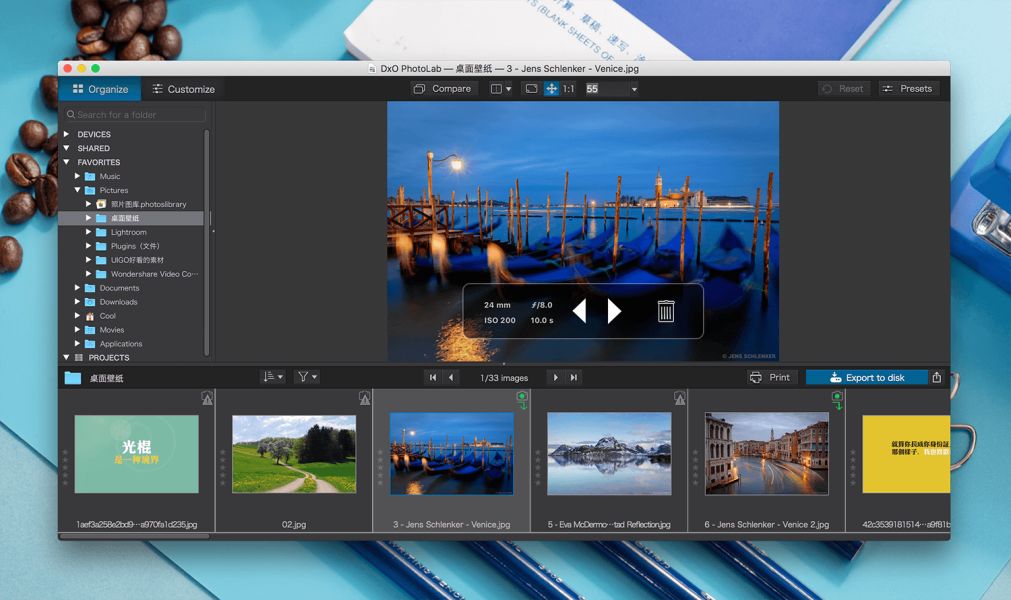Click the green export badge on the Venice thumbnail

[521, 397]
